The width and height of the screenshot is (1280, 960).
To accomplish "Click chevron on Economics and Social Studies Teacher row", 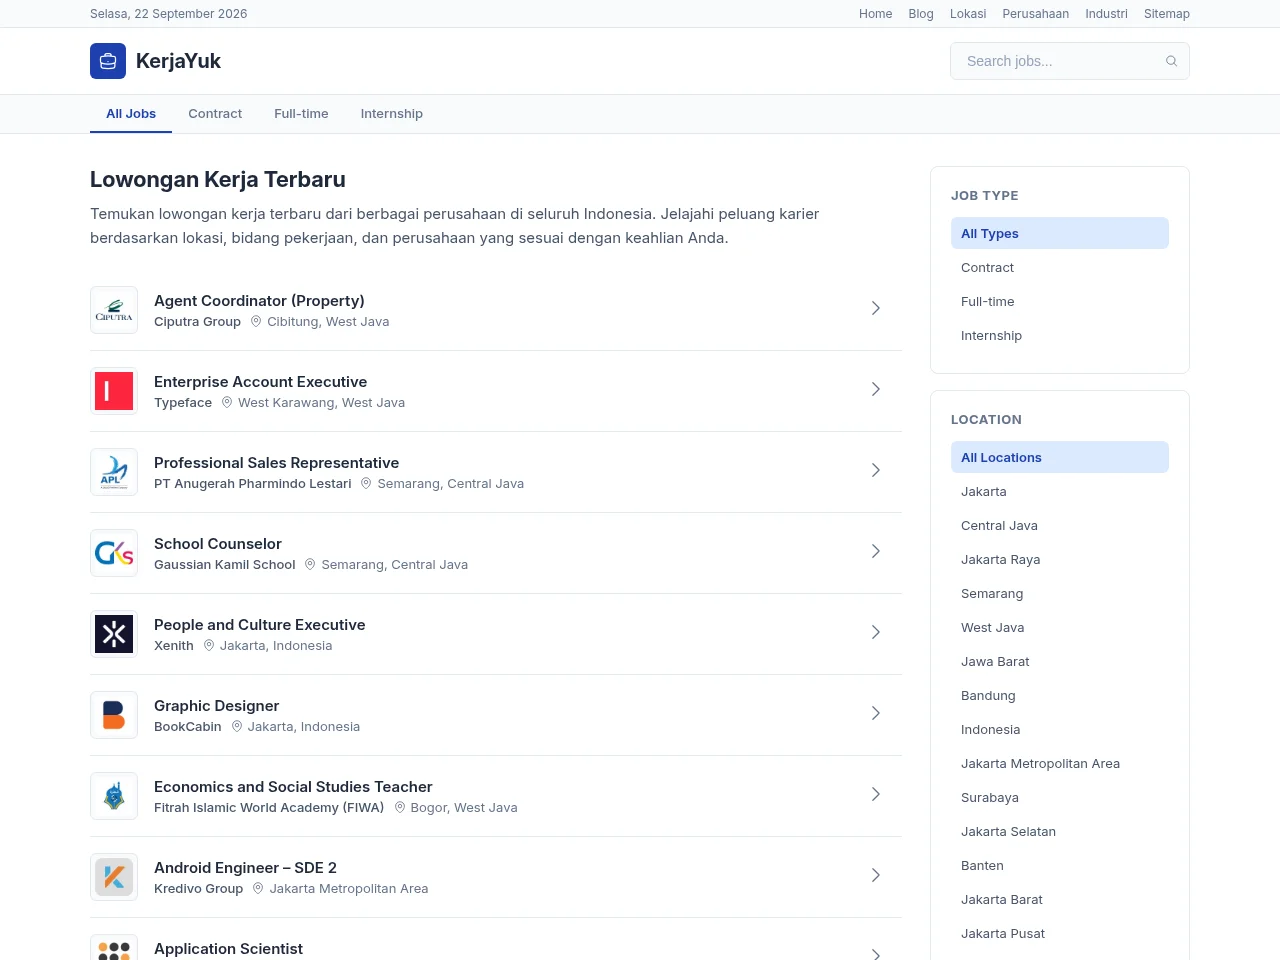I will (876, 794).
